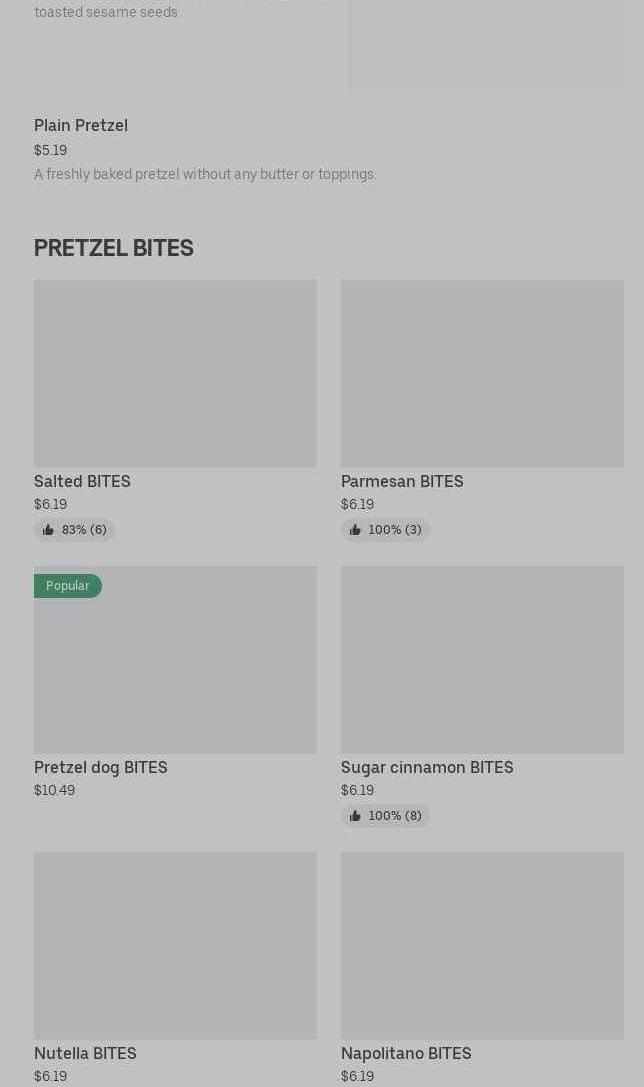Screen dimensions: 644x1087
Task: Open the Parmesan BITES image
Action: pyautogui.click(x=482, y=373)
